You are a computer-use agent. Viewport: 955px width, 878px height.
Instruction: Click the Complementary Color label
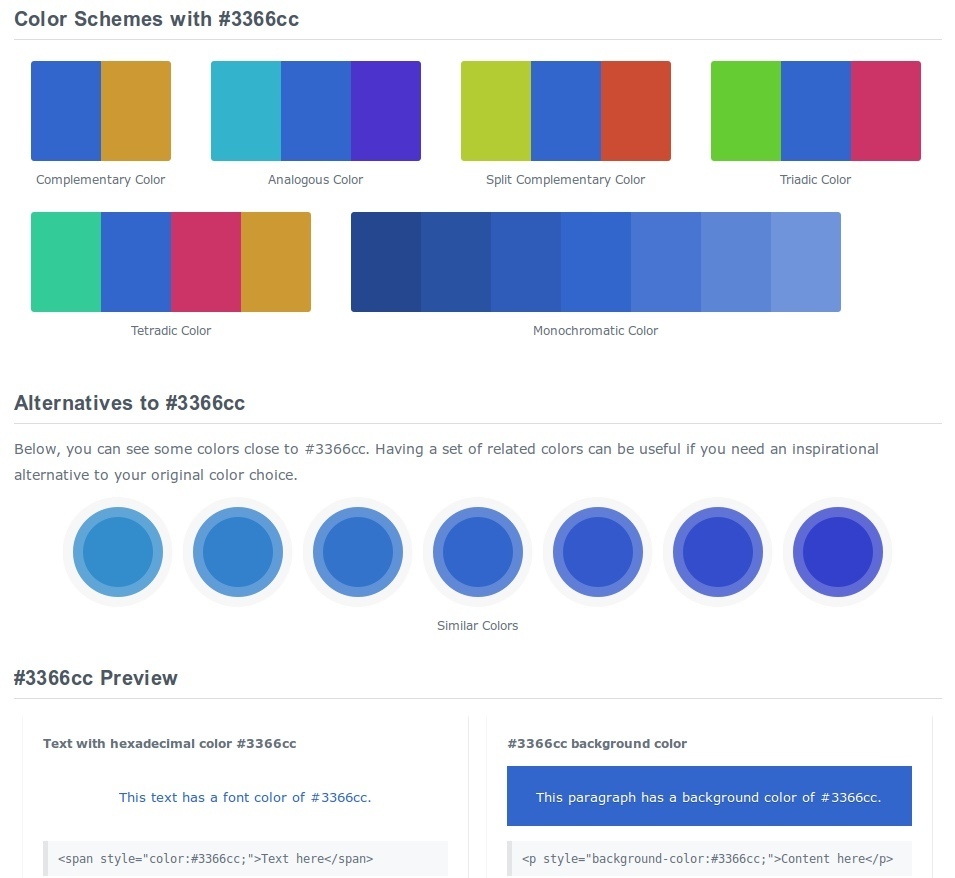(101, 180)
